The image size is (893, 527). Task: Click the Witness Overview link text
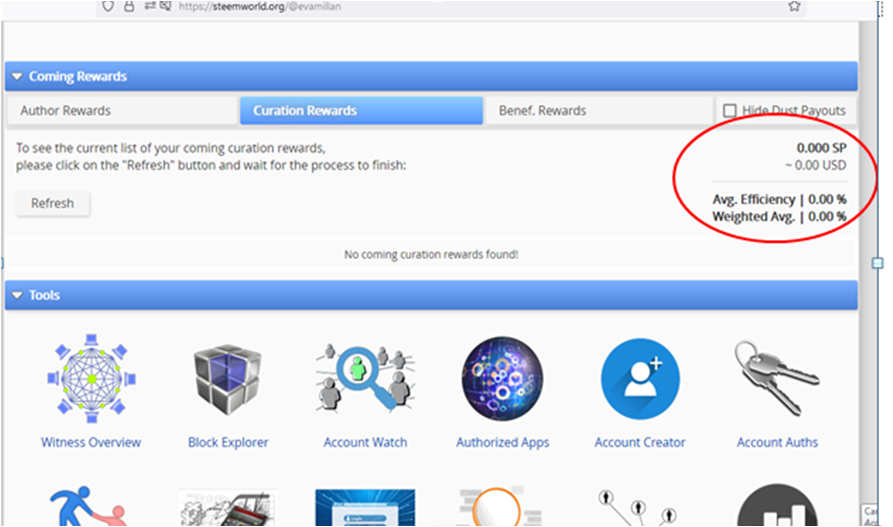click(x=91, y=442)
